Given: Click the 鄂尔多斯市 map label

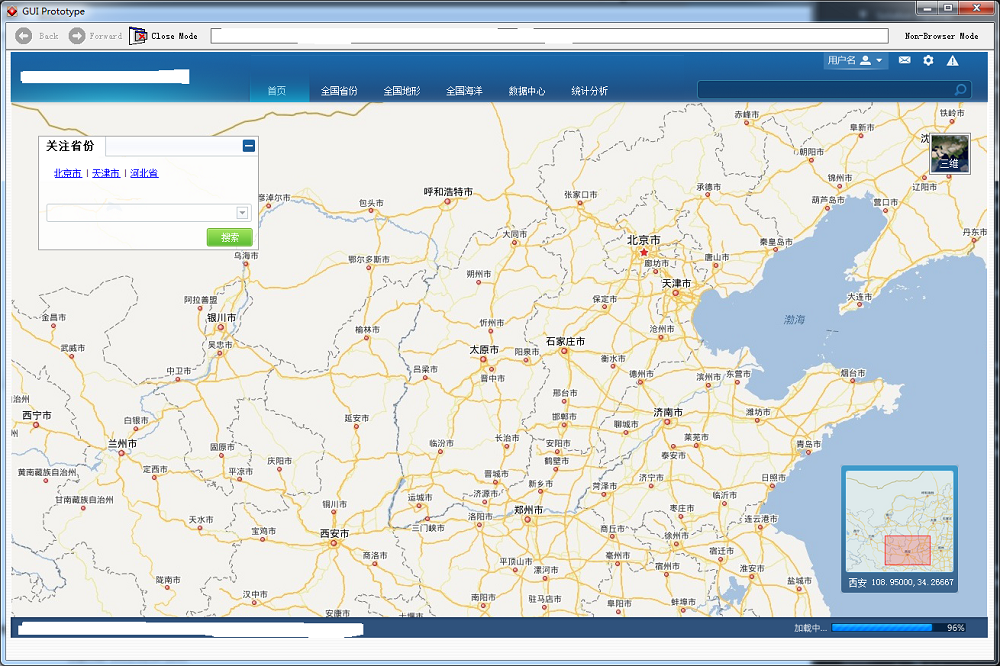Looking at the screenshot, I should tap(369, 260).
